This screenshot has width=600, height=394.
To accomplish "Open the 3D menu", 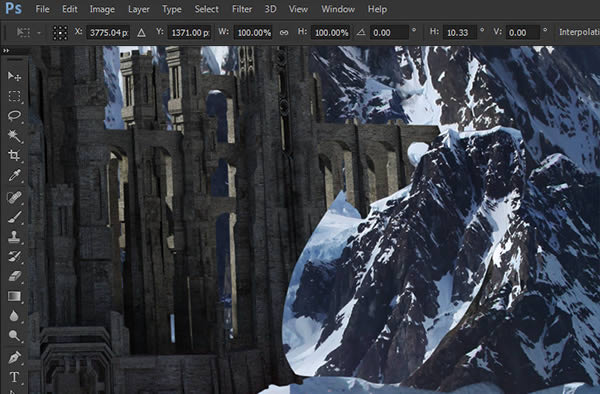I will [x=271, y=9].
